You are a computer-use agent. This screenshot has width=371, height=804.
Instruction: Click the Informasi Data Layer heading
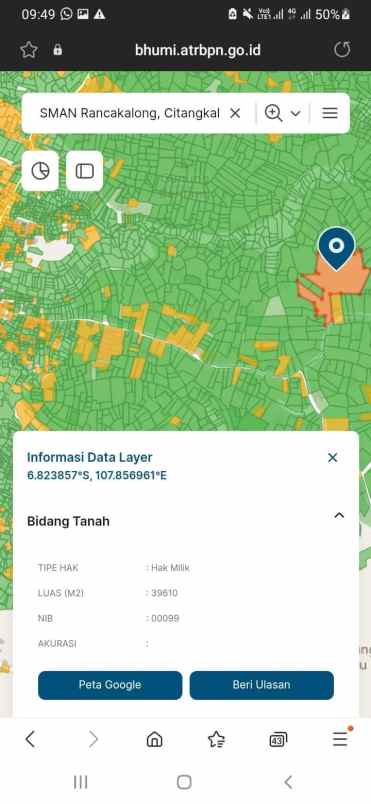(90, 457)
